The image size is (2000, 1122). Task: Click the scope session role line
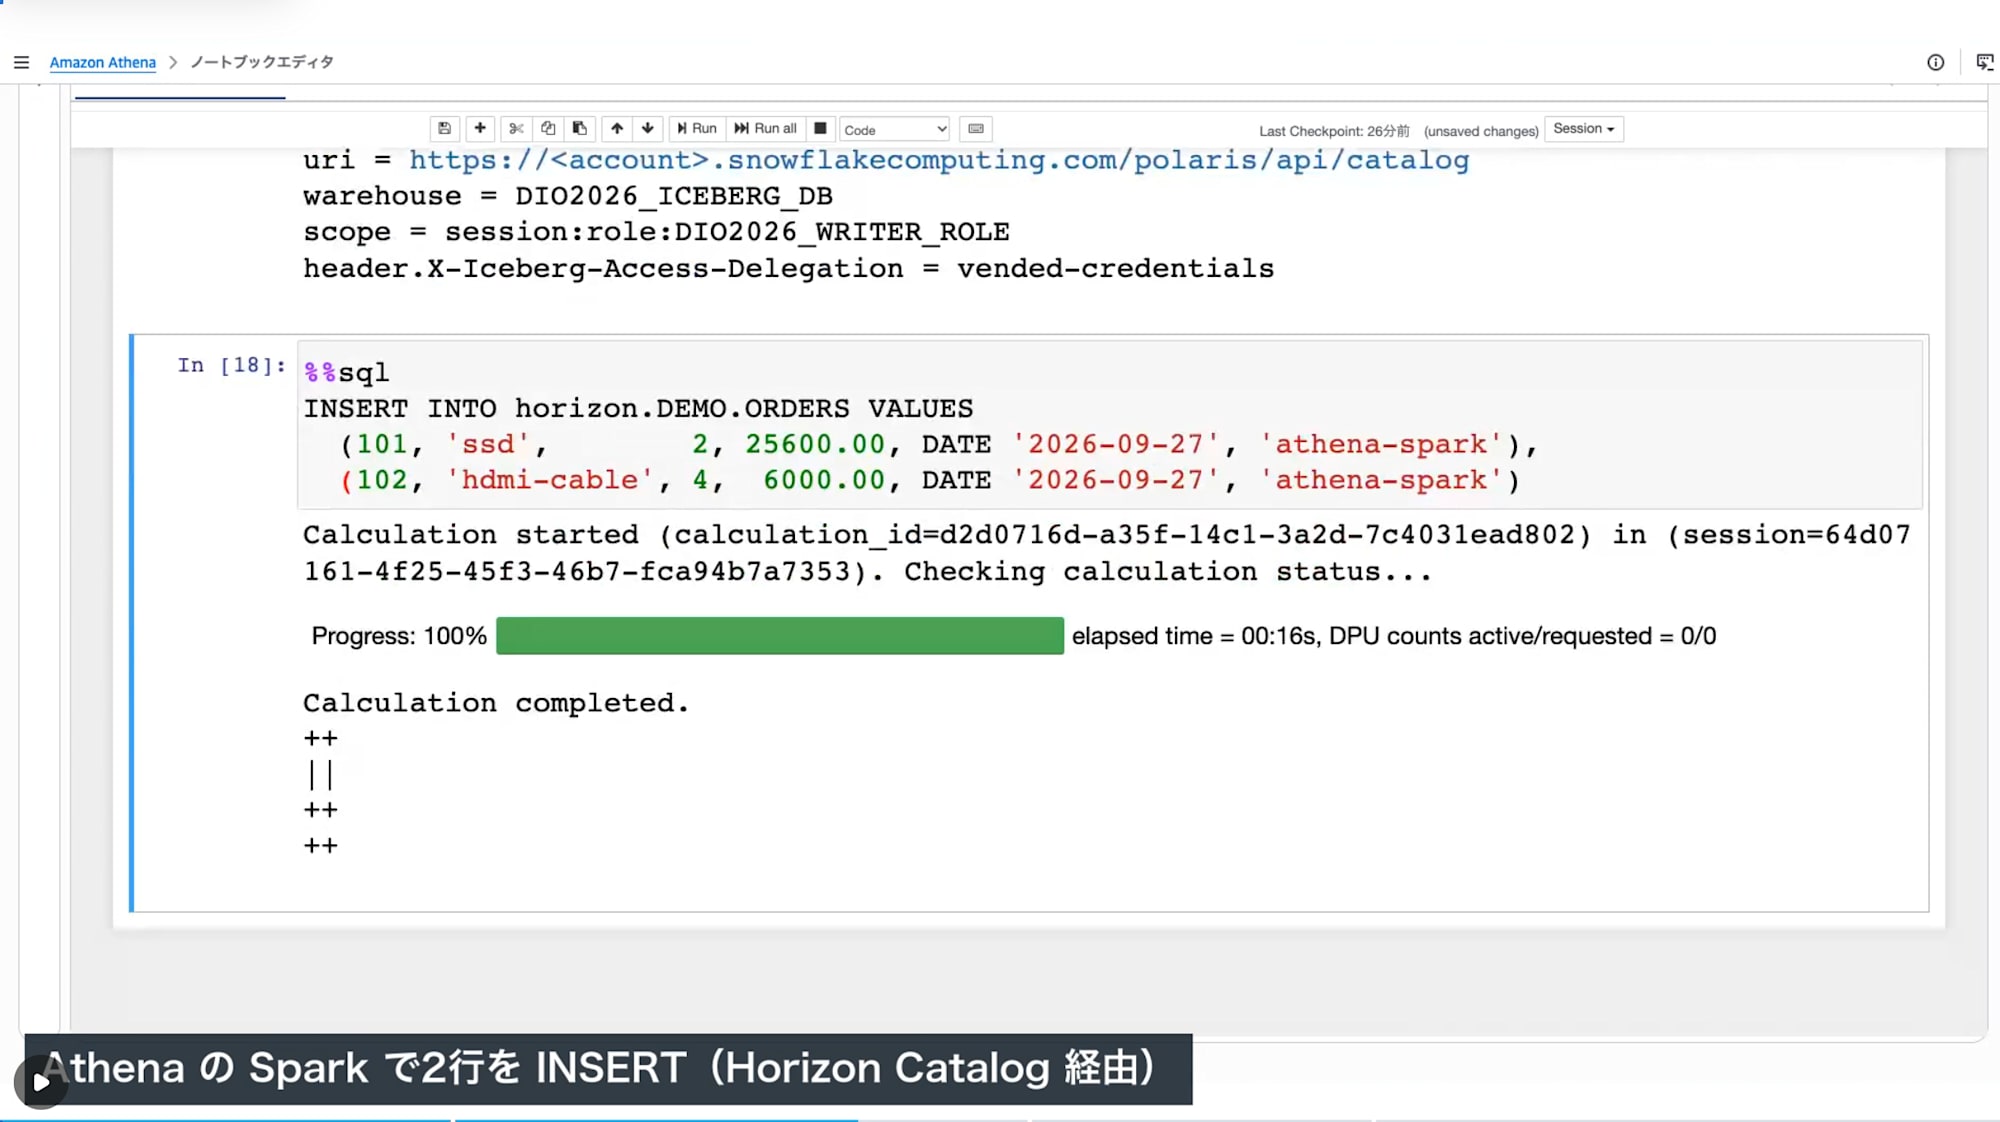(x=656, y=232)
